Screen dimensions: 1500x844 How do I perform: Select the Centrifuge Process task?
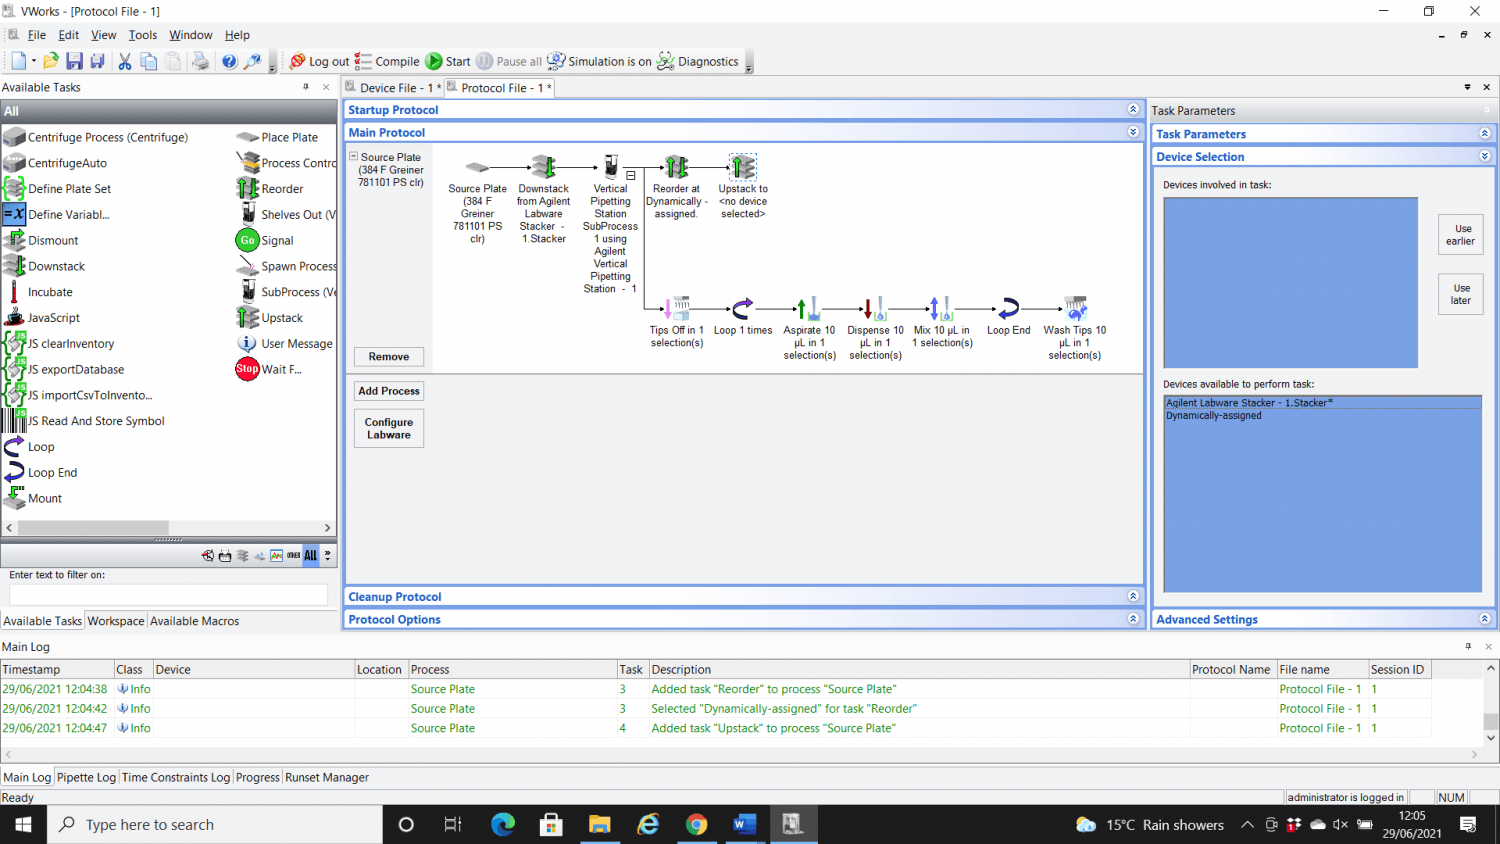click(96, 137)
